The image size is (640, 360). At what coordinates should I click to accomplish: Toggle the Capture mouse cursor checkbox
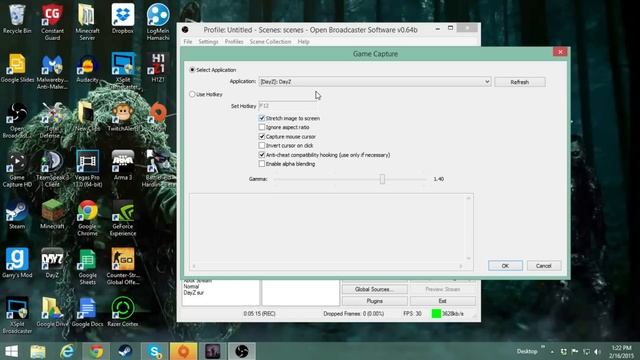pyautogui.click(x=262, y=136)
